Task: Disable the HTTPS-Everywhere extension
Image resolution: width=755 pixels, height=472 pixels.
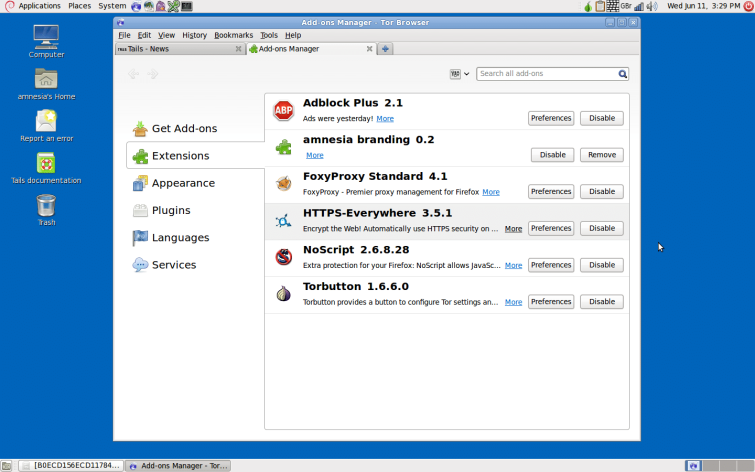Action: click(x=602, y=228)
